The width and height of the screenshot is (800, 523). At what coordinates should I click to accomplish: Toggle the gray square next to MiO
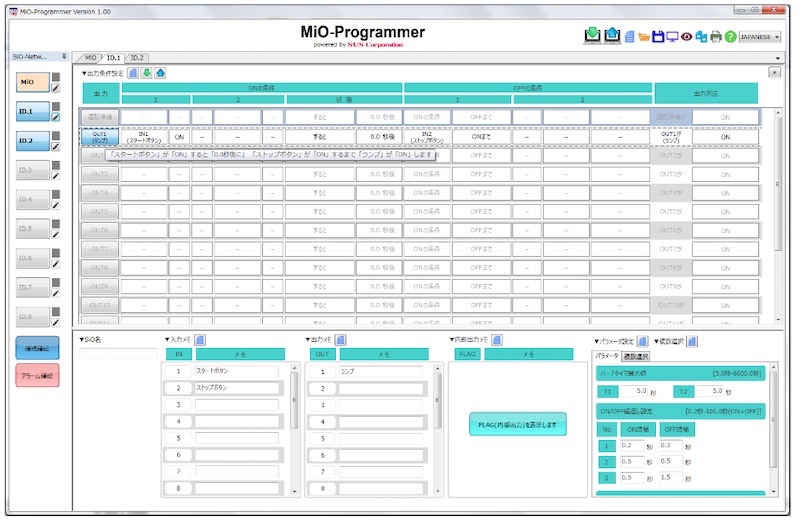coord(56,77)
